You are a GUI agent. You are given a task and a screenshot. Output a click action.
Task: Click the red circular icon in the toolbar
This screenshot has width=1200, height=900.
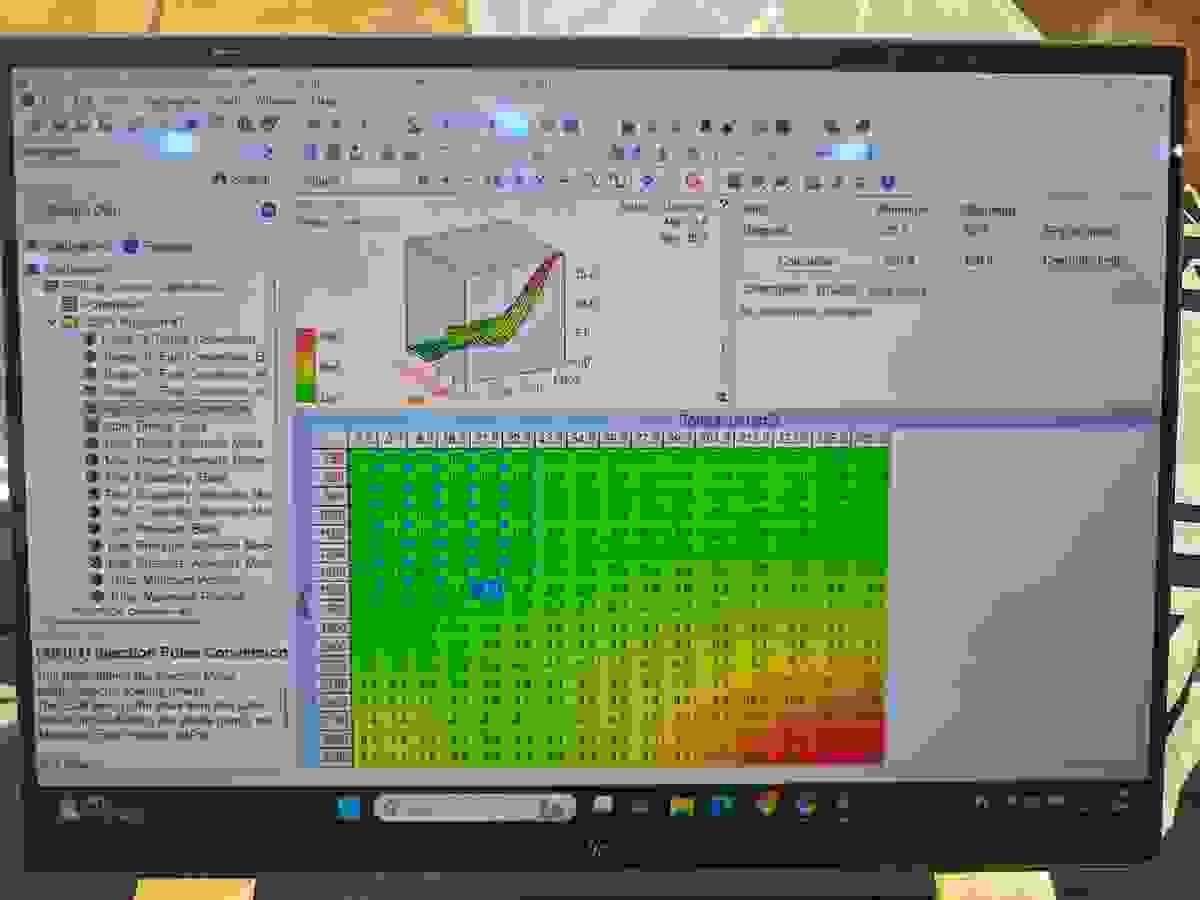[695, 181]
